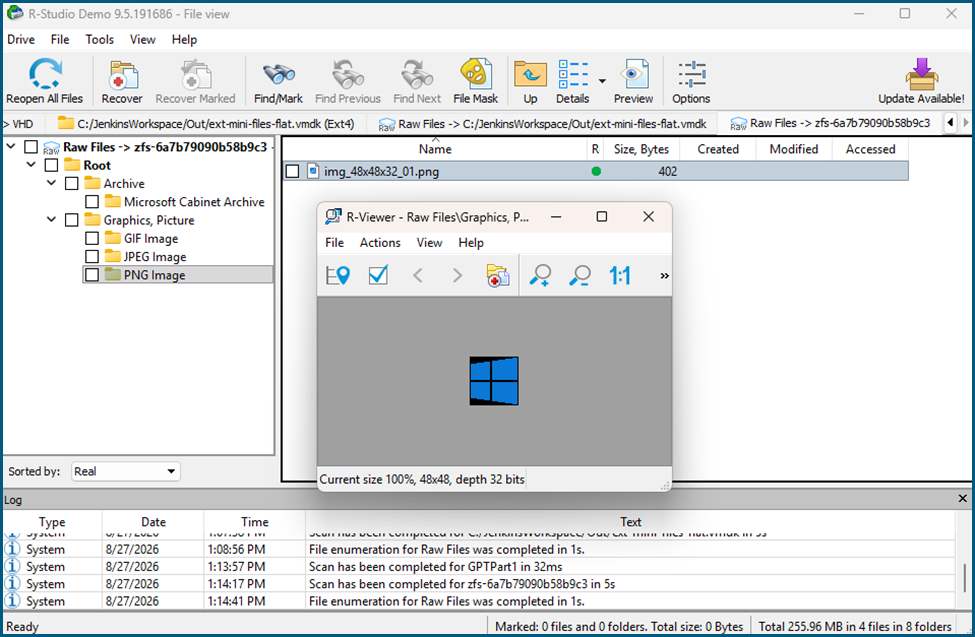Viewport: 975px width, 637px height.
Task: Click Reopen All Files toolbar icon
Action: point(45,81)
